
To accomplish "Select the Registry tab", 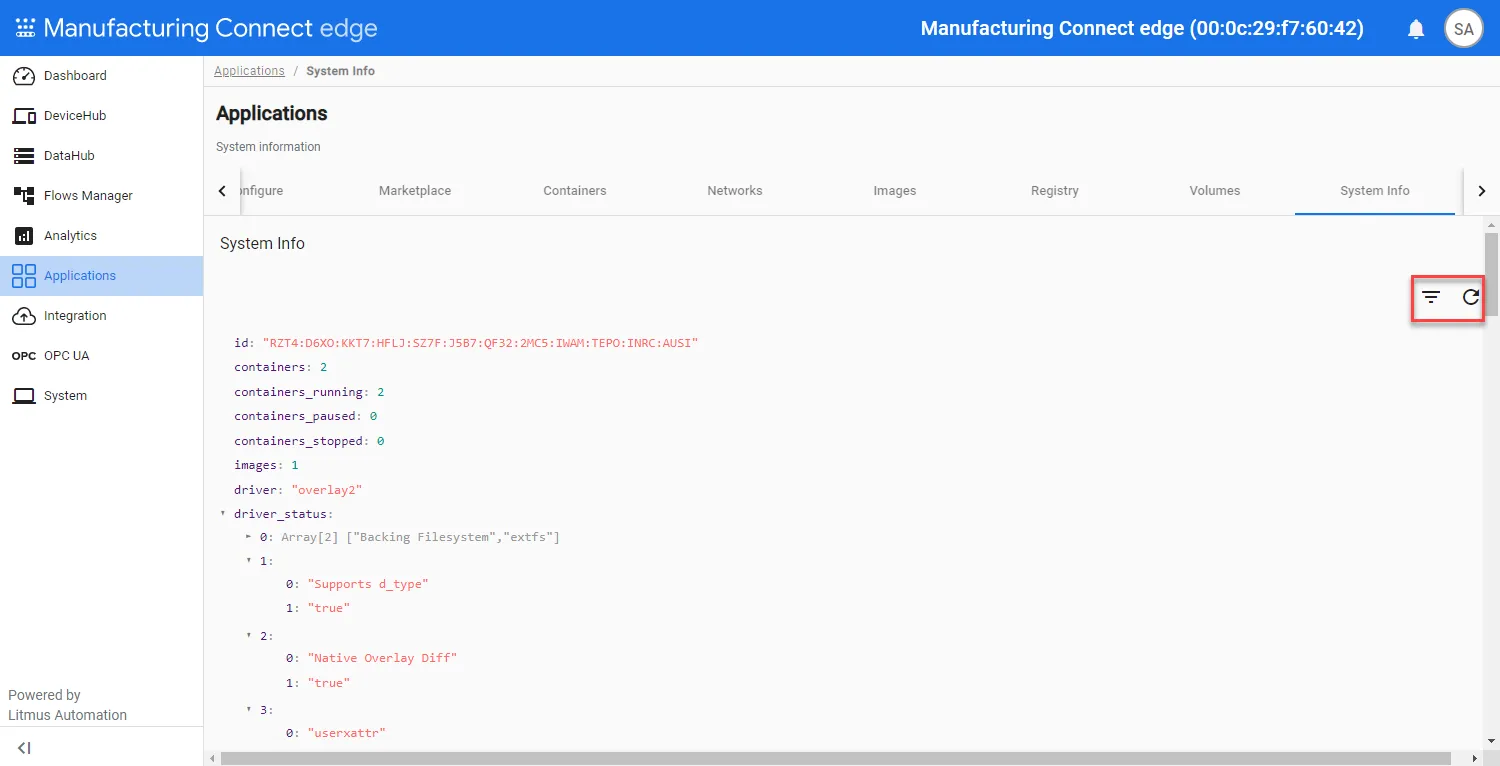I will 1055,191.
